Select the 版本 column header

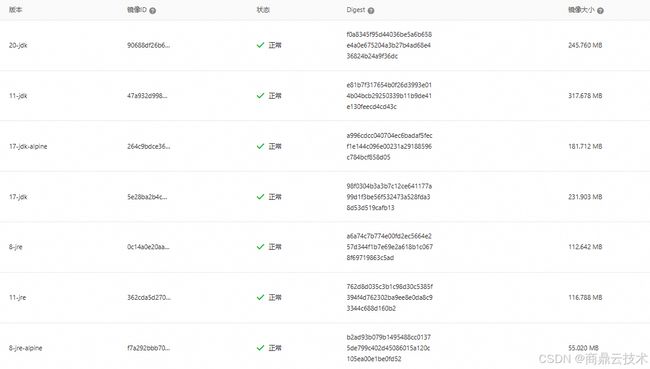point(15,10)
